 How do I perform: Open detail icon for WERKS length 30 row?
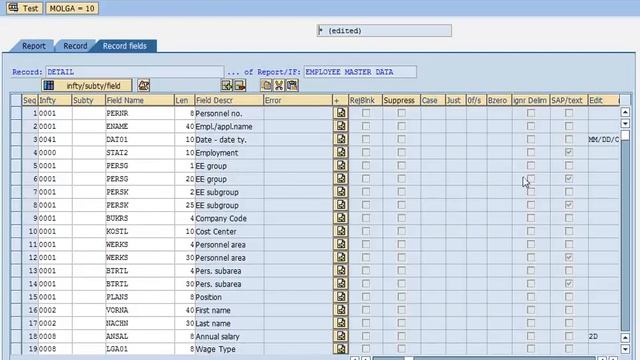pyautogui.click(x=340, y=257)
